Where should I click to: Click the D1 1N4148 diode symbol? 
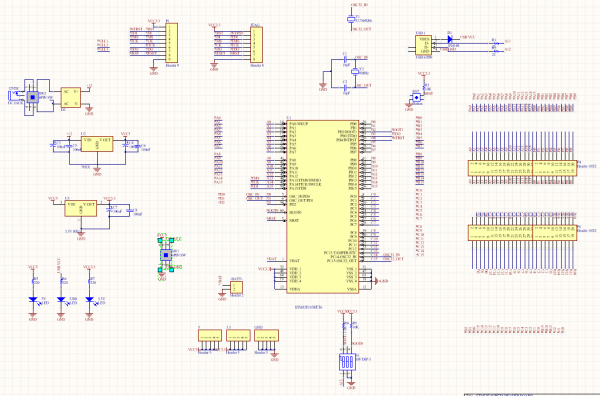coord(450,39)
